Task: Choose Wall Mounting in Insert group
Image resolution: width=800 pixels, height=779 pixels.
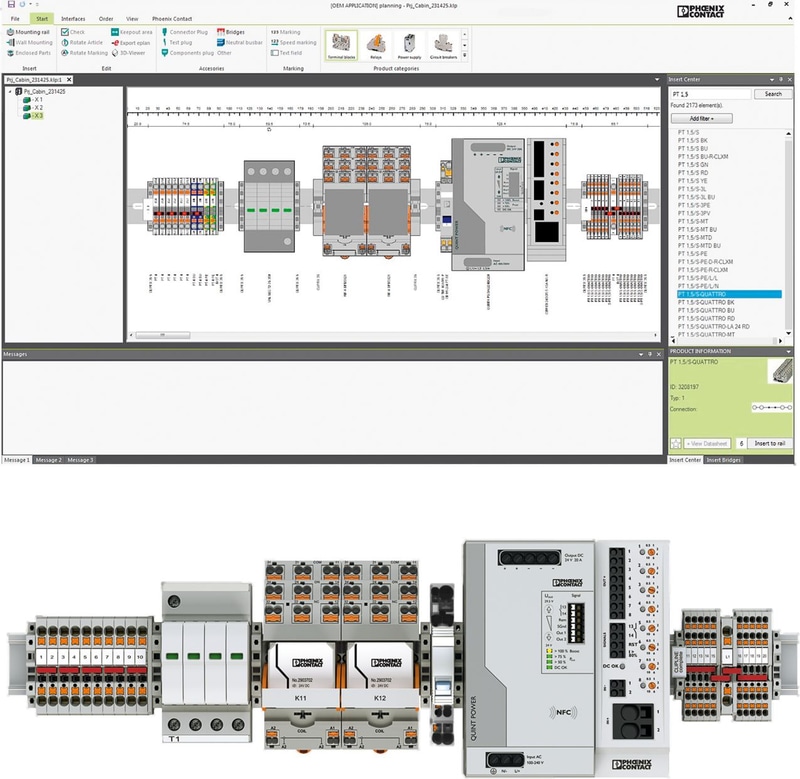Action: (x=29, y=42)
